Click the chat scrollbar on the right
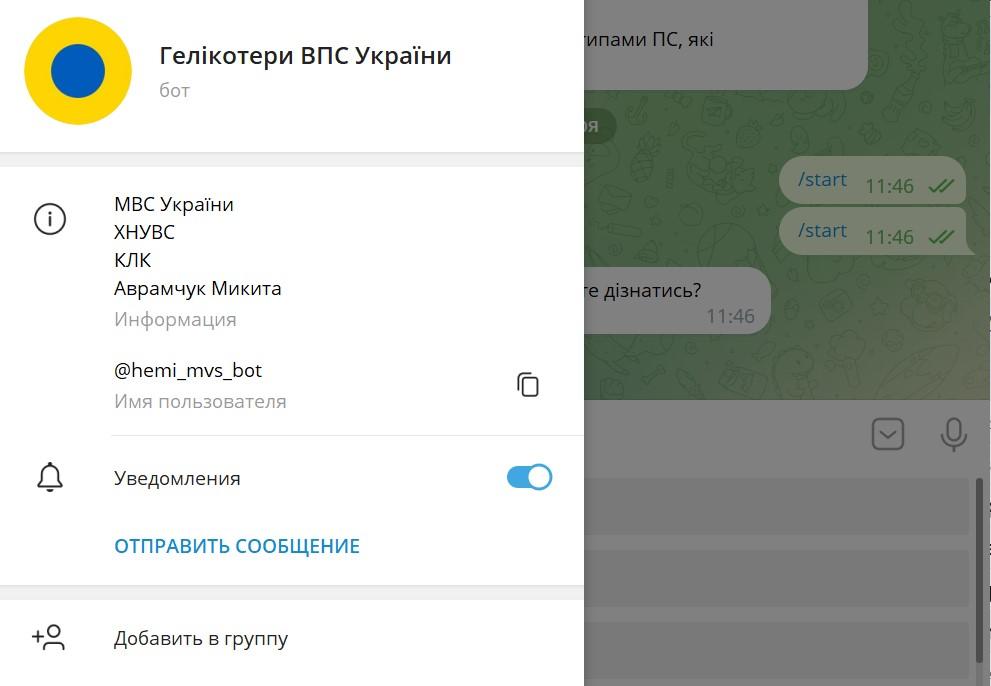 979,570
